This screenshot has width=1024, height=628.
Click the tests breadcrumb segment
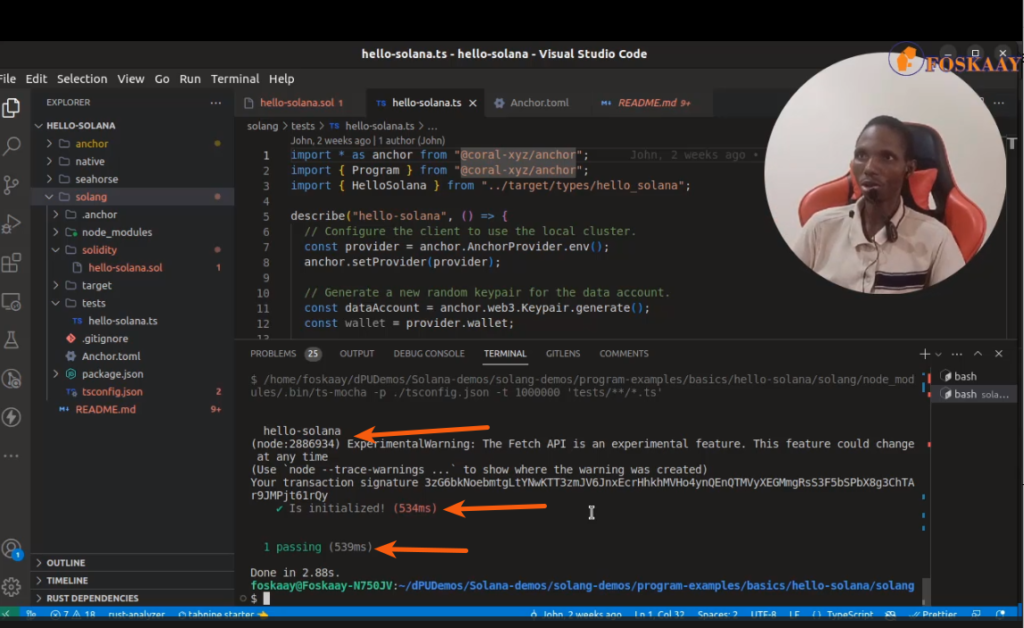pos(303,126)
